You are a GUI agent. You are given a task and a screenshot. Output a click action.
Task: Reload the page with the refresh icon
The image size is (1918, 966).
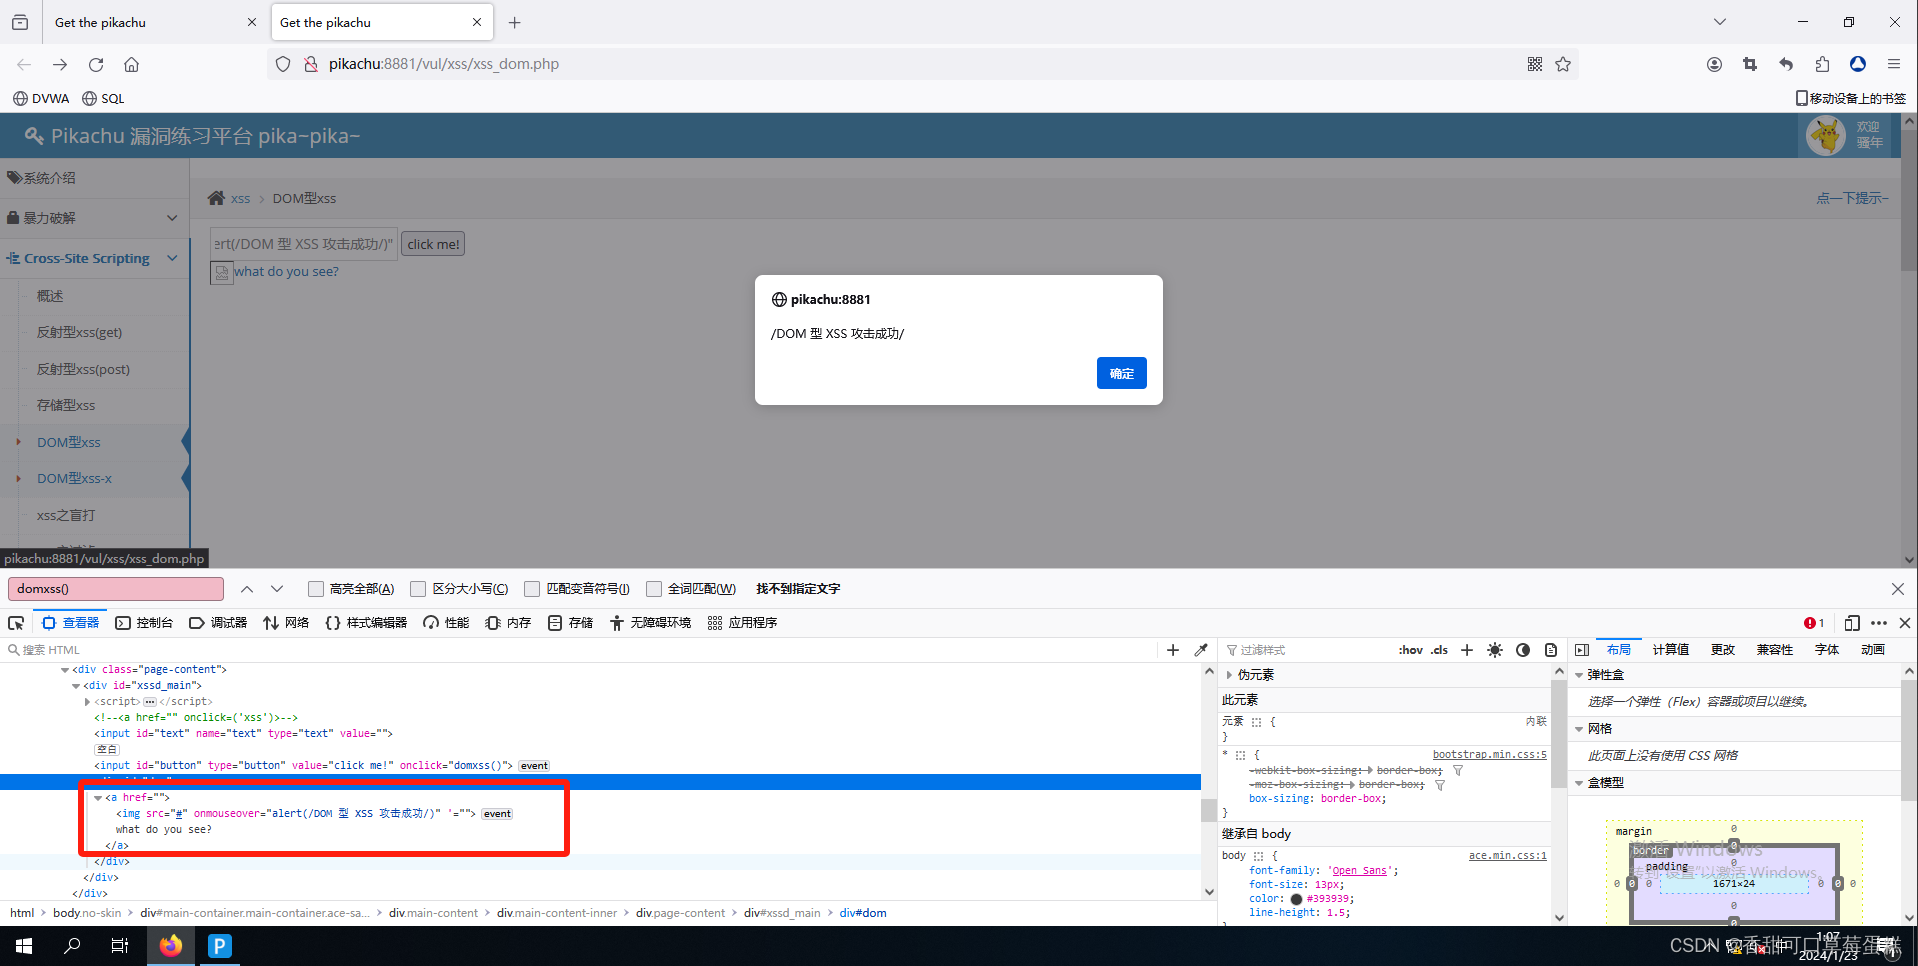[96, 64]
